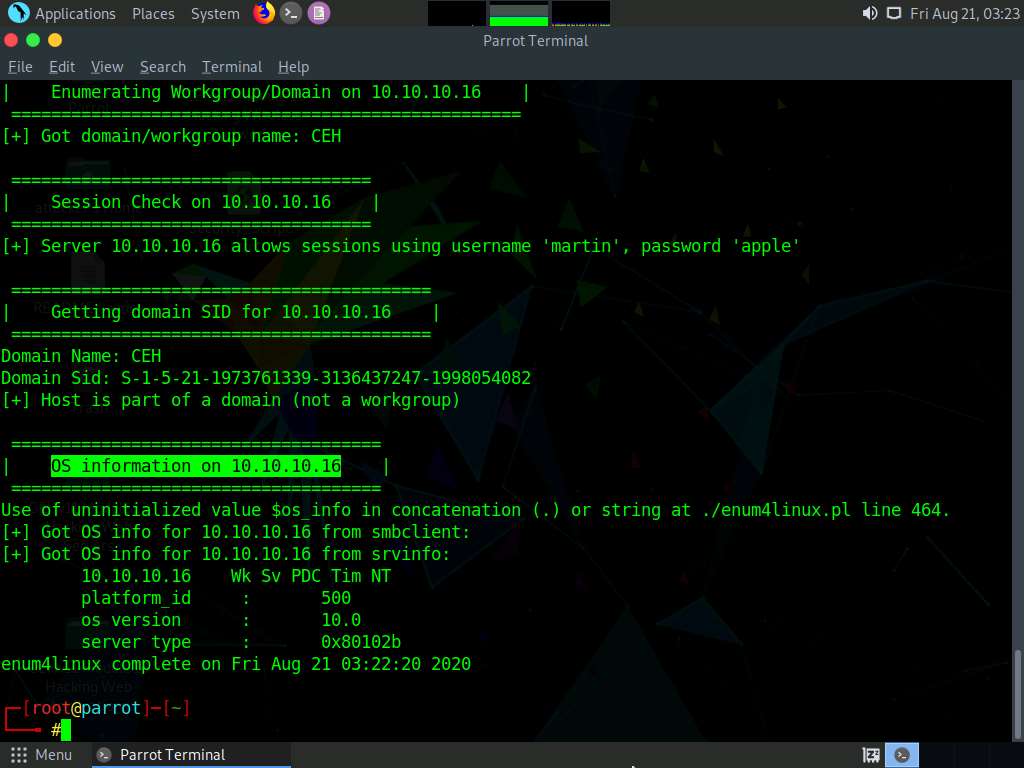This screenshot has width=1024, height=768.
Task: Open the purple text editor launcher icon
Action: tap(319, 13)
